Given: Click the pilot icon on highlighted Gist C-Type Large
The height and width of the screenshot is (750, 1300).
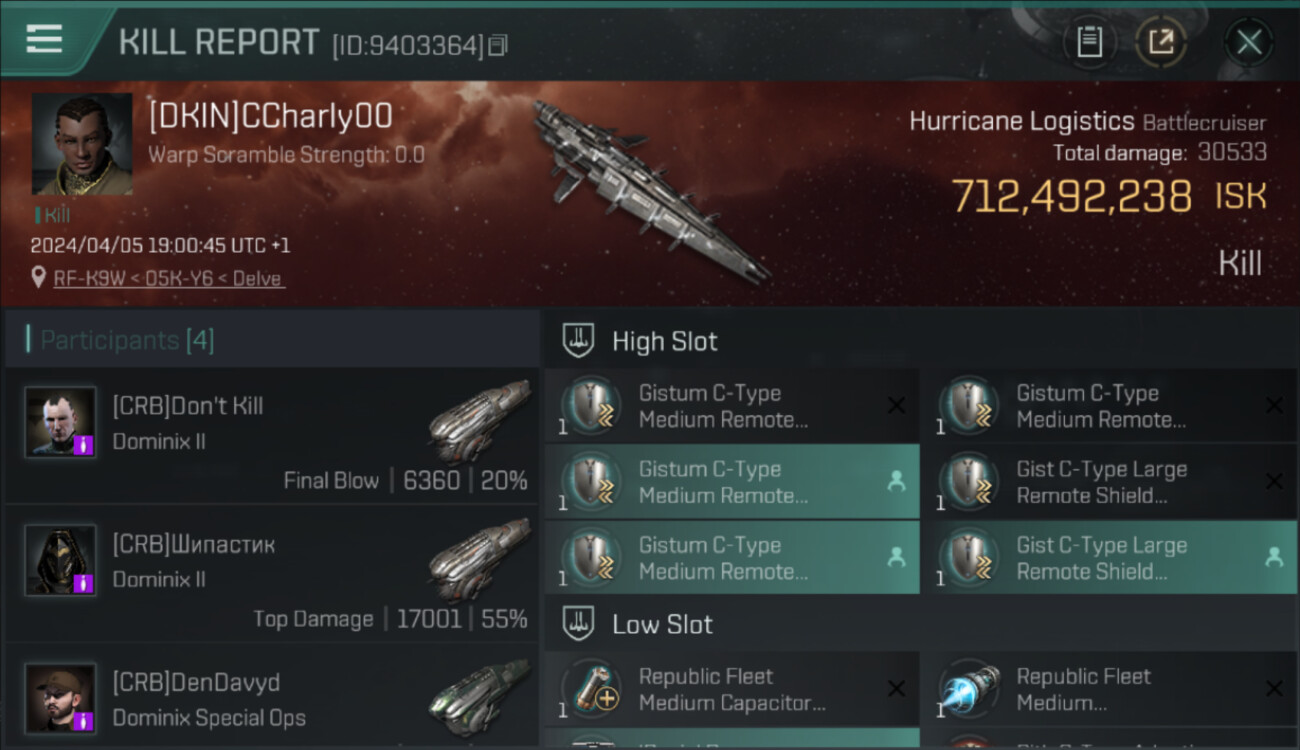Looking at the screenshot, I should pos(1273,557).
